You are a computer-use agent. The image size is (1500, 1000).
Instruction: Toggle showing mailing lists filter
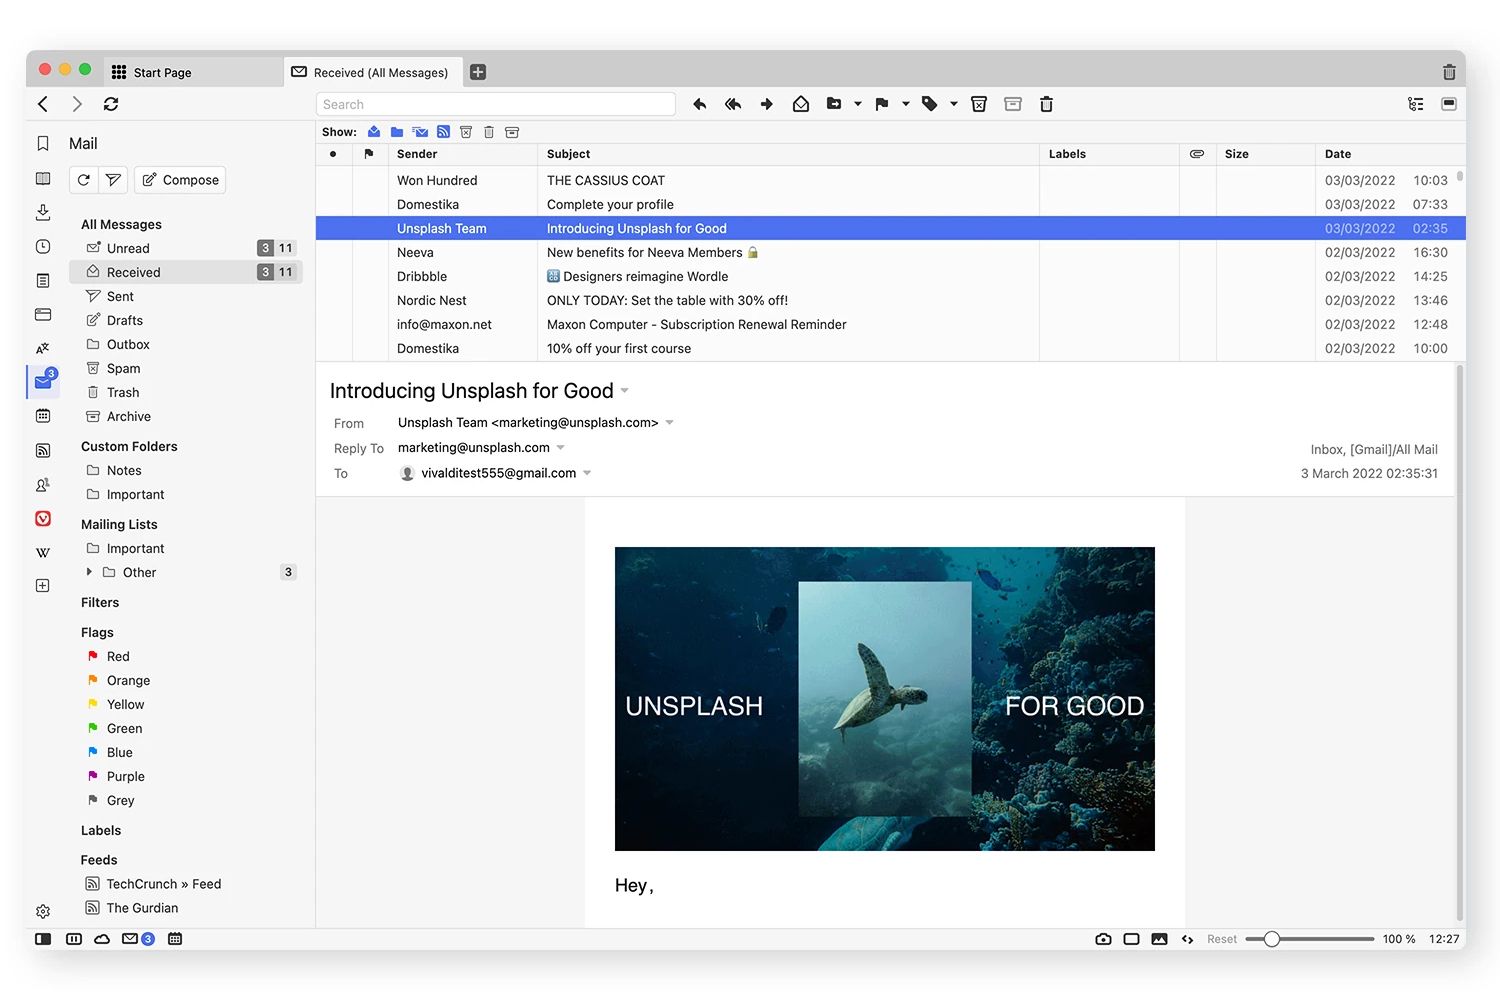[x=420, y=132]
